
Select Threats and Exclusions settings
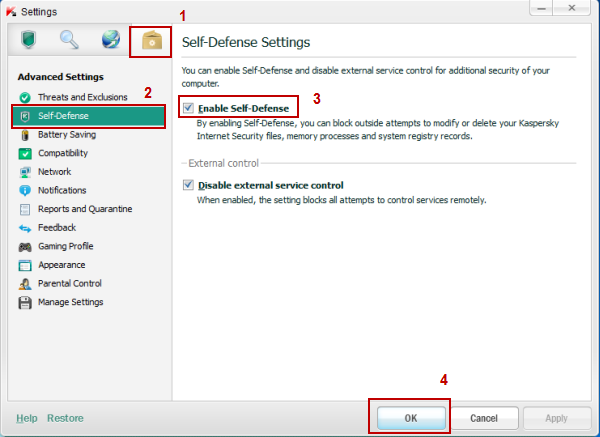point(82,97)
